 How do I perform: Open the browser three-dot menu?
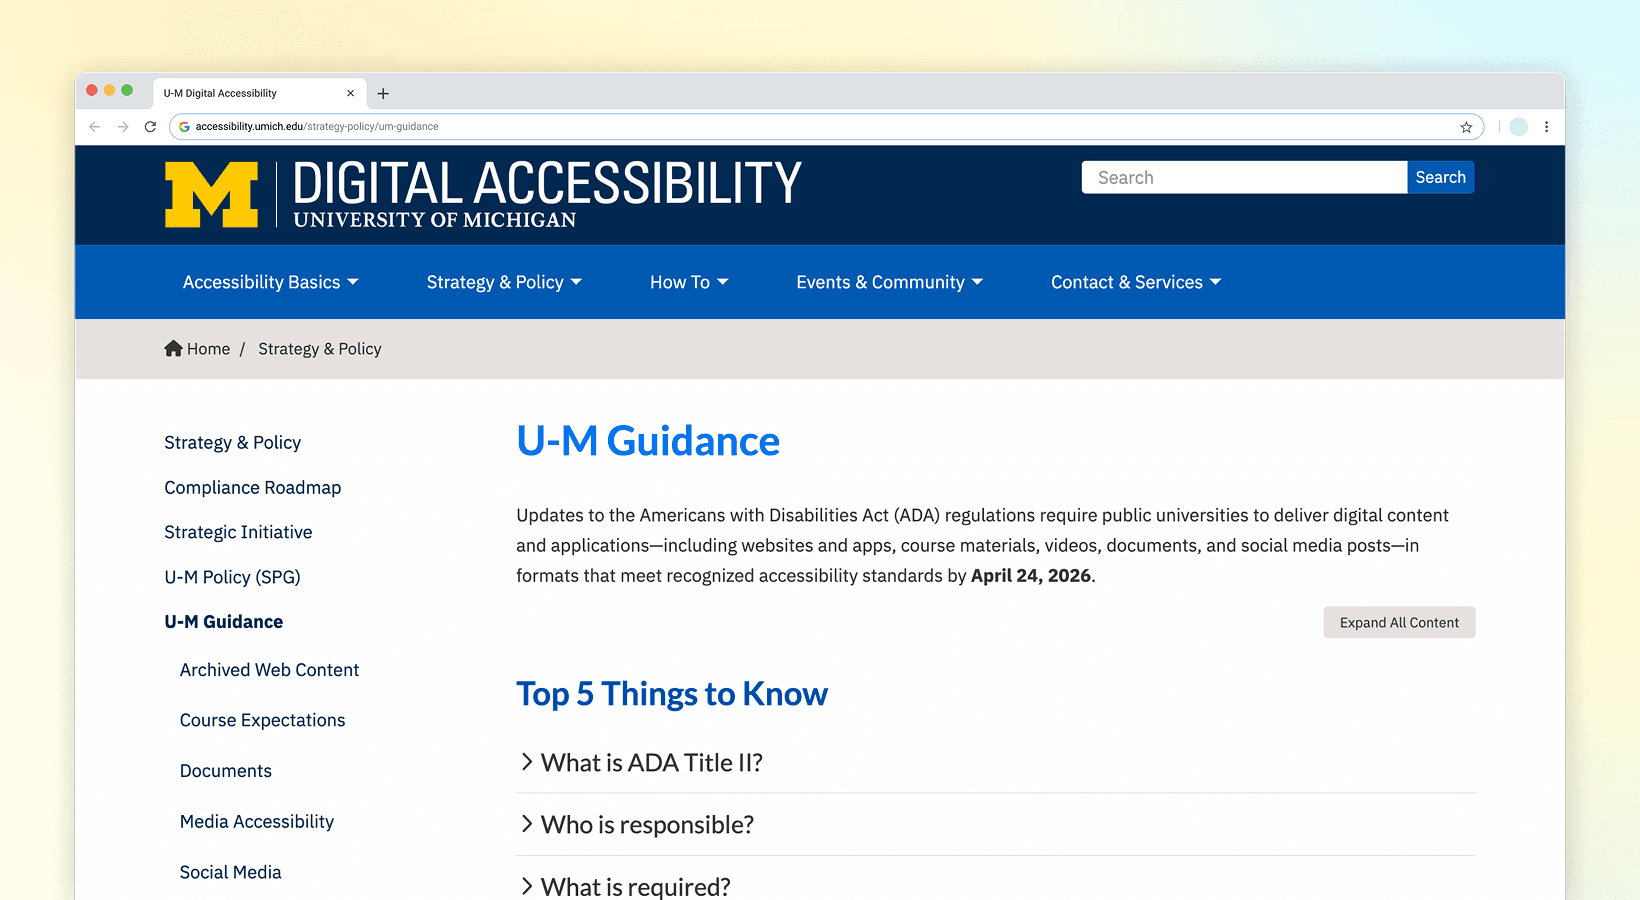pyautogui.click(x=1546, y=127)
